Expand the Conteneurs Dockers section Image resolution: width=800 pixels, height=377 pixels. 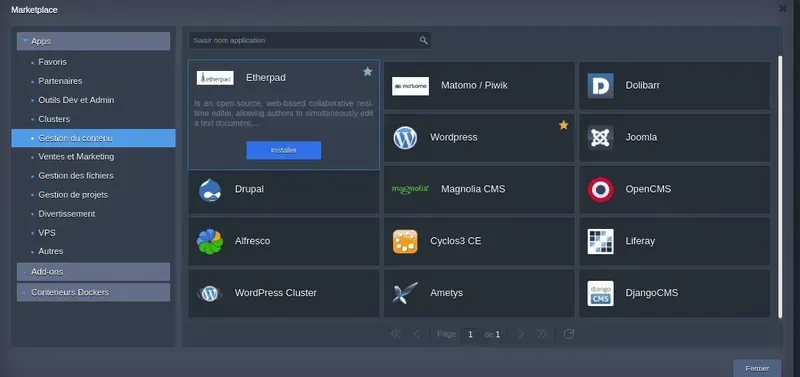93,292
